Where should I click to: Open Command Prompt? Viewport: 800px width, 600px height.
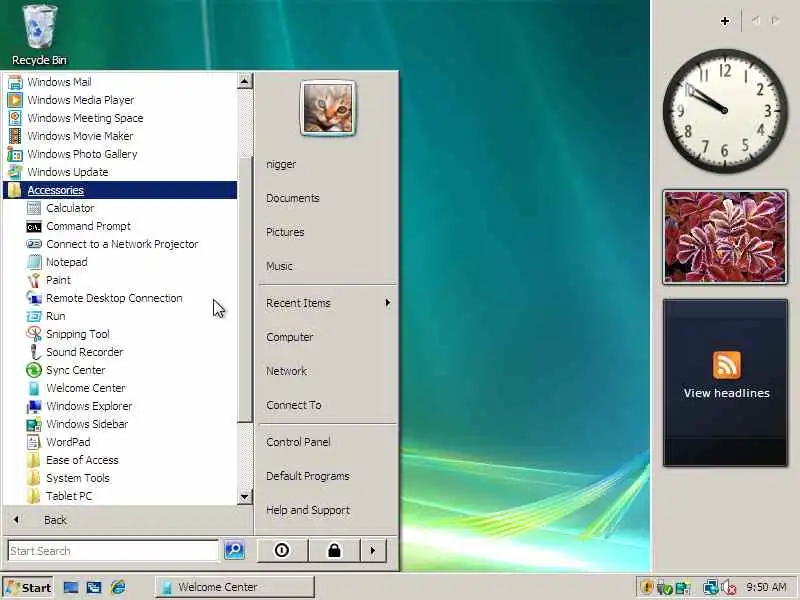coord(120,226)
